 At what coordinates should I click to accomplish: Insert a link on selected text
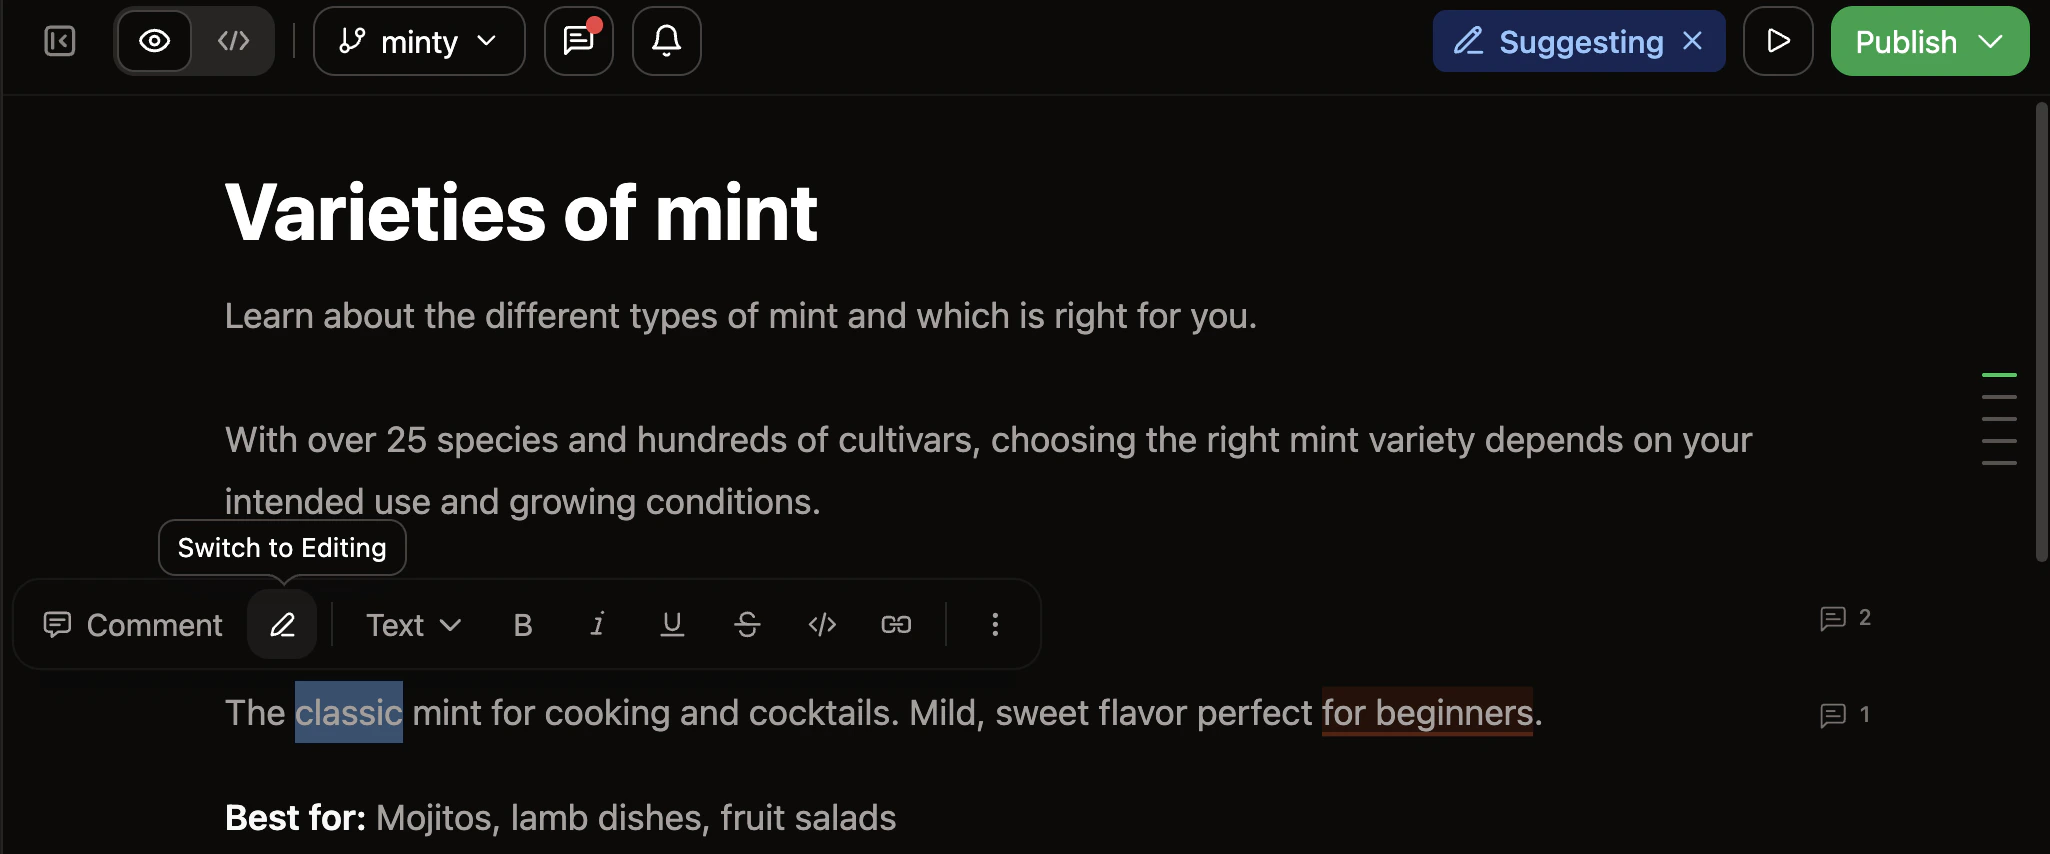click(896, 624)
